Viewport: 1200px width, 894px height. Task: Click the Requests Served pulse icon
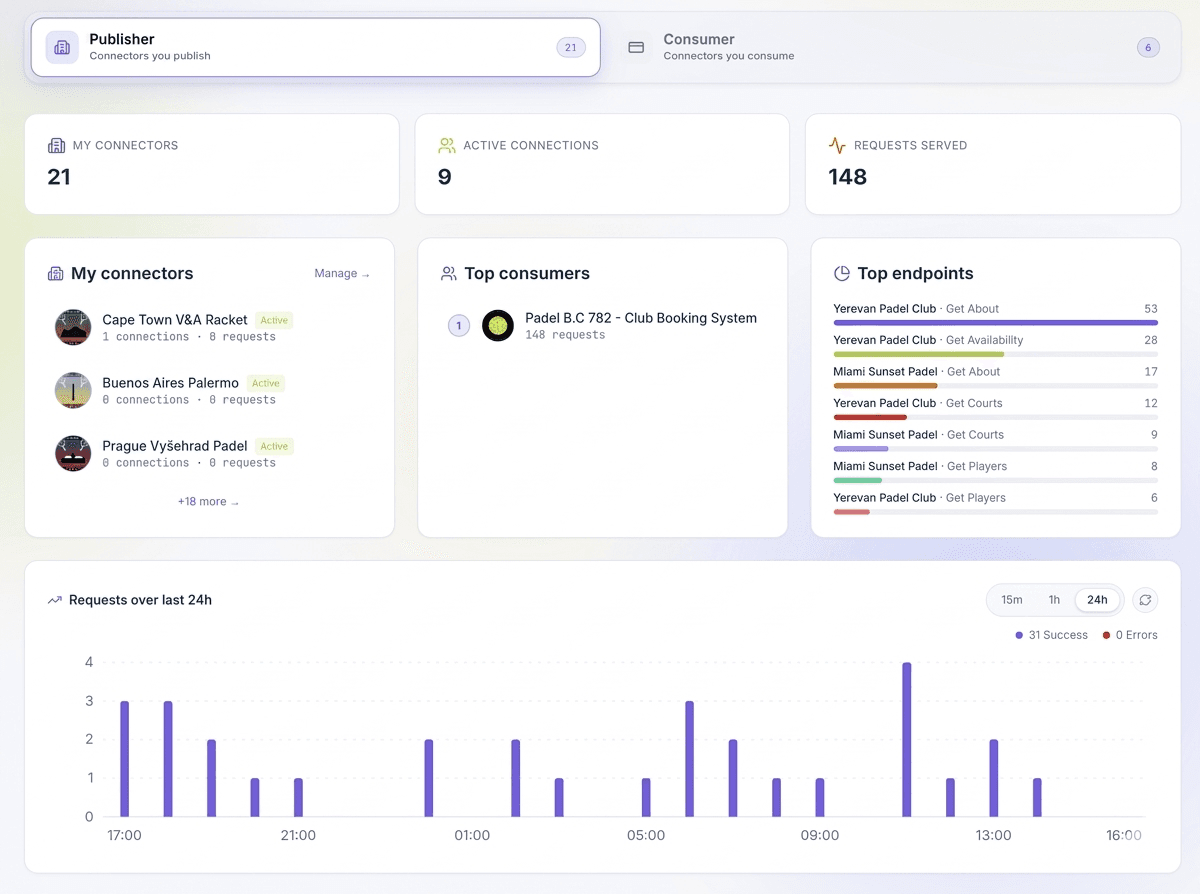[x=837, y=145]
